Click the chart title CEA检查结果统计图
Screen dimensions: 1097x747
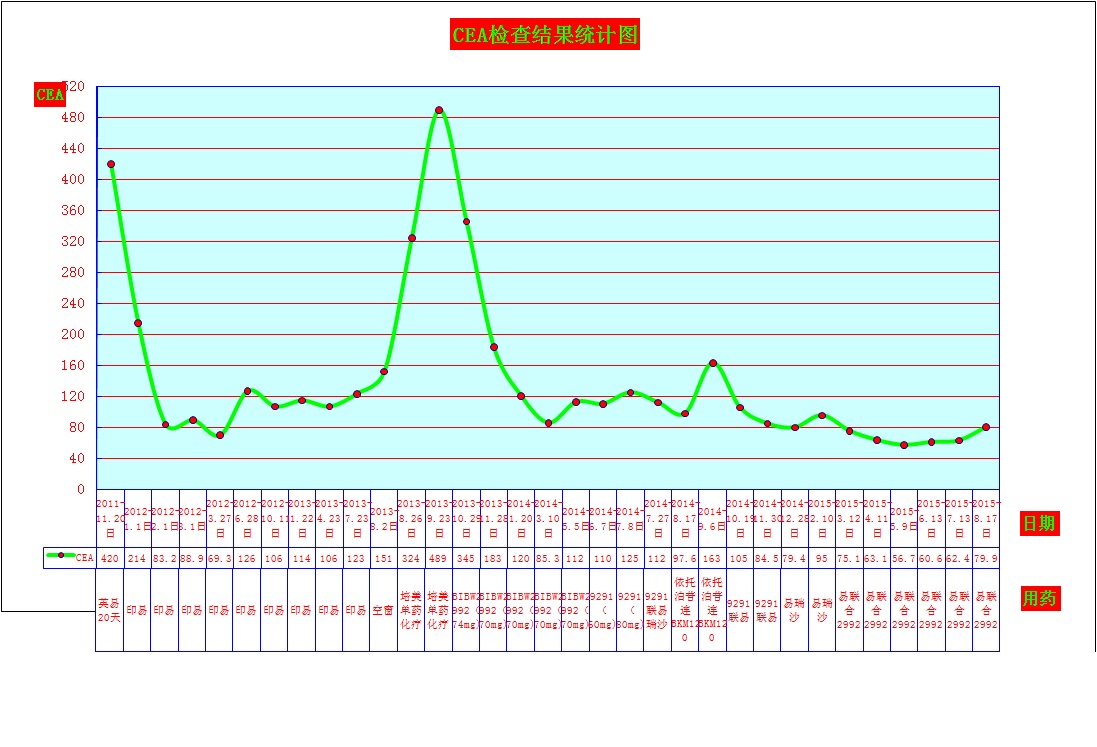(x=544, y=34)
